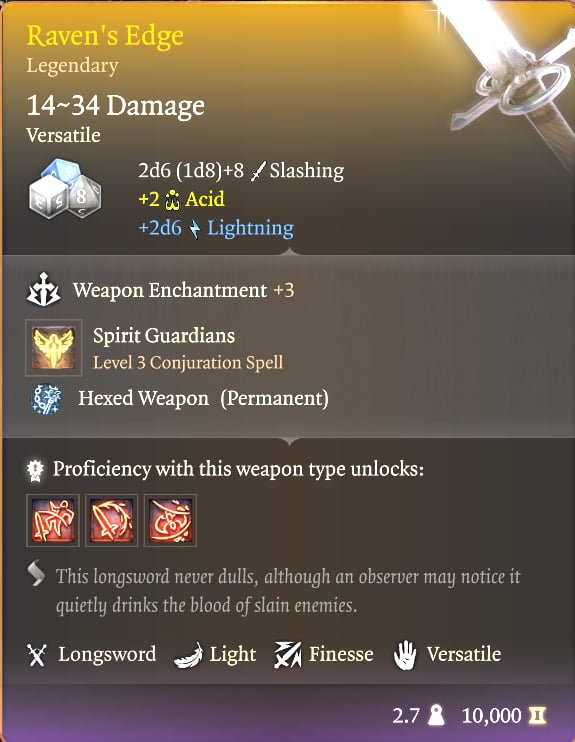Click the Finesse arrows icon
This screenshot has width=575, height=742.
[287, 654]
